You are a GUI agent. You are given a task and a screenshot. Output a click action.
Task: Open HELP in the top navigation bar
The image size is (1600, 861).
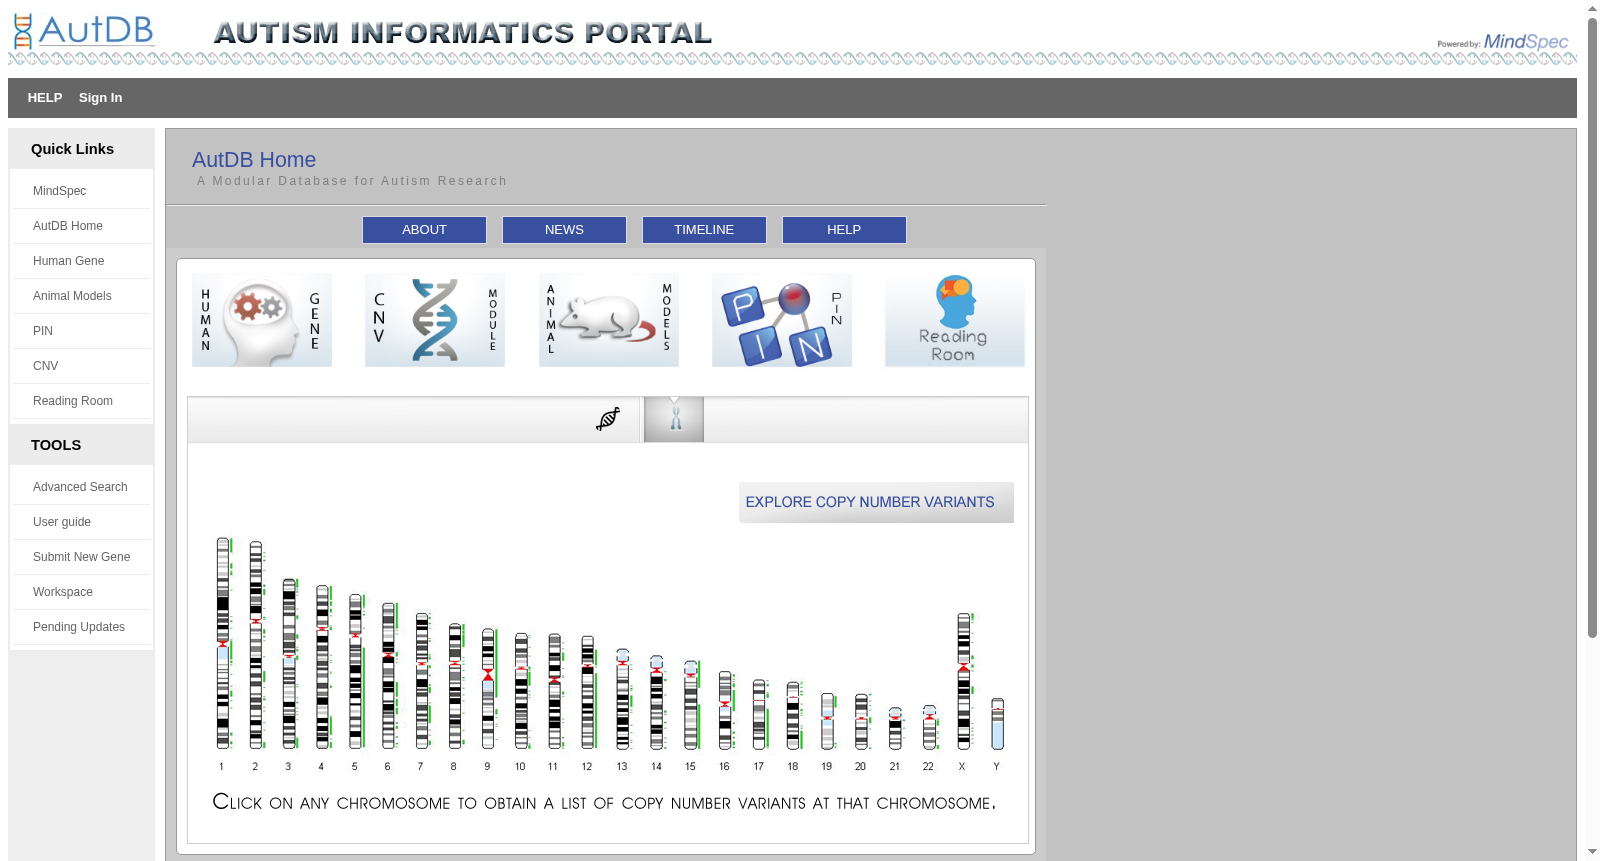45,98
